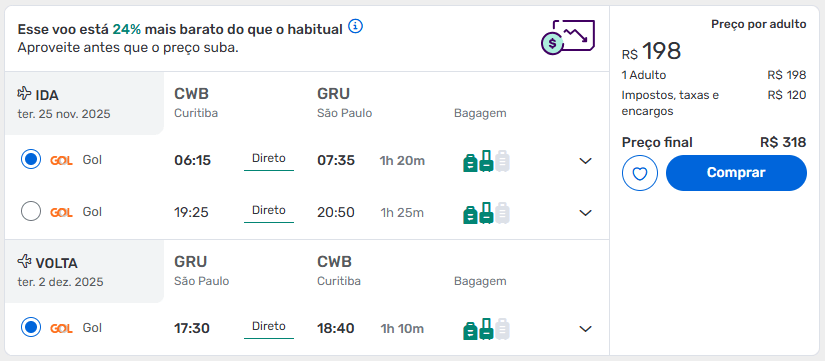825x361 pixels.
Task: Expand details of the 17:30 return flight
Action: pyautogui.click(x=586, y=329)
